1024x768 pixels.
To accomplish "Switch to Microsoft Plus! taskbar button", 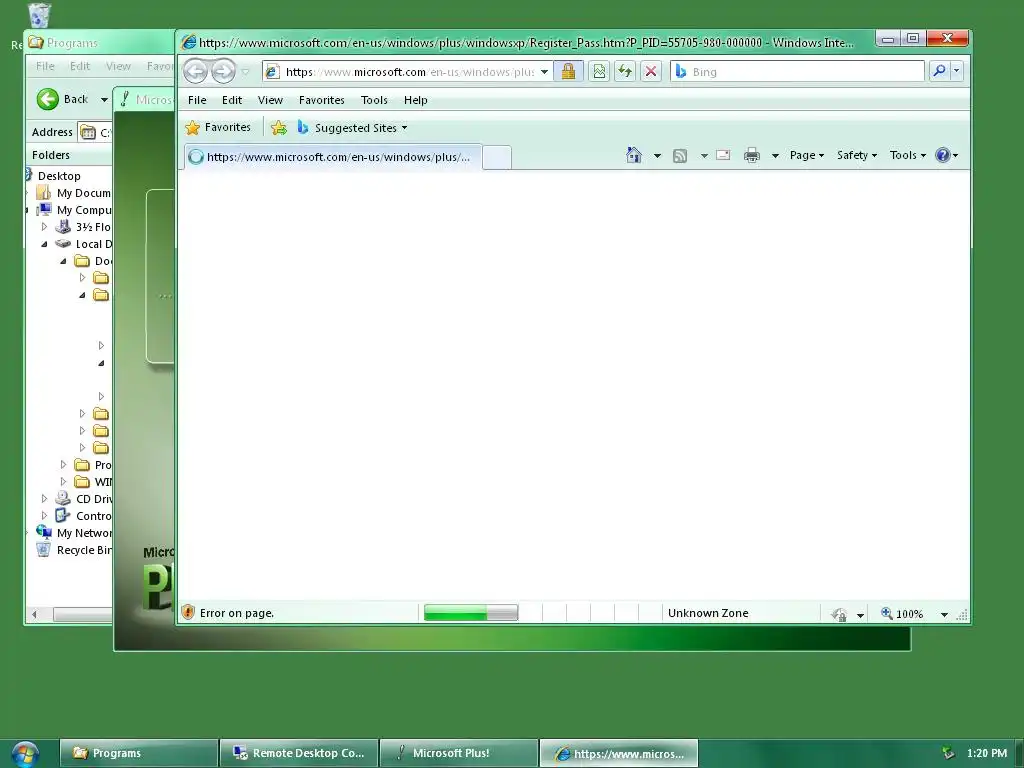I will click(459, 753).
